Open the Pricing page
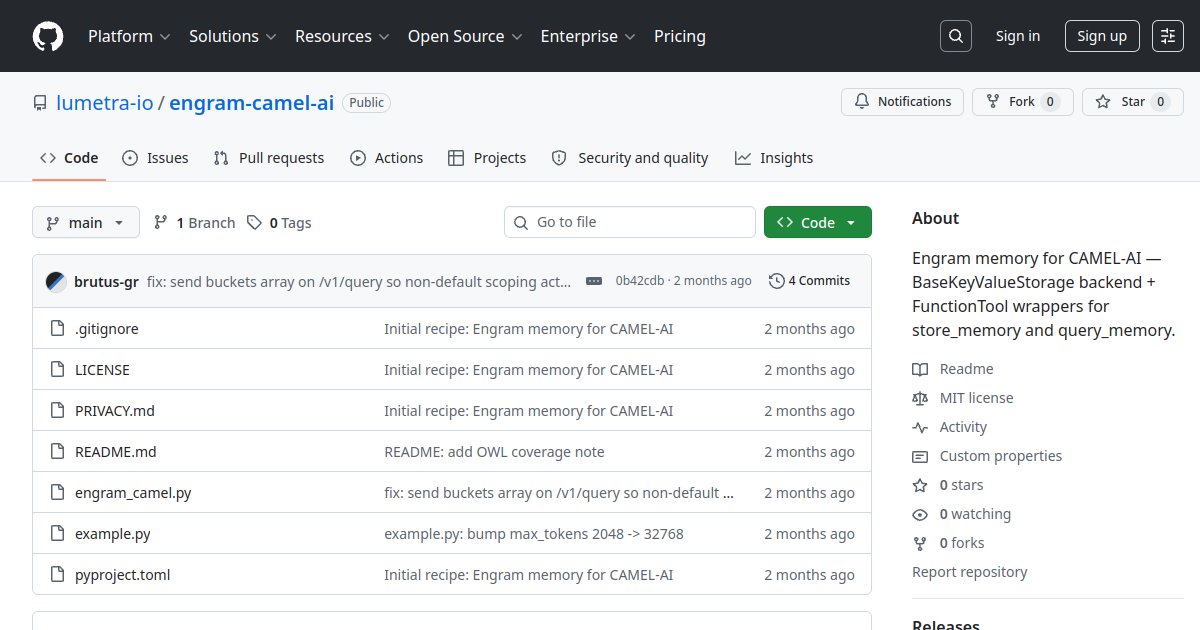Viewport: 1200px width, 630px height. coord(680,36)
